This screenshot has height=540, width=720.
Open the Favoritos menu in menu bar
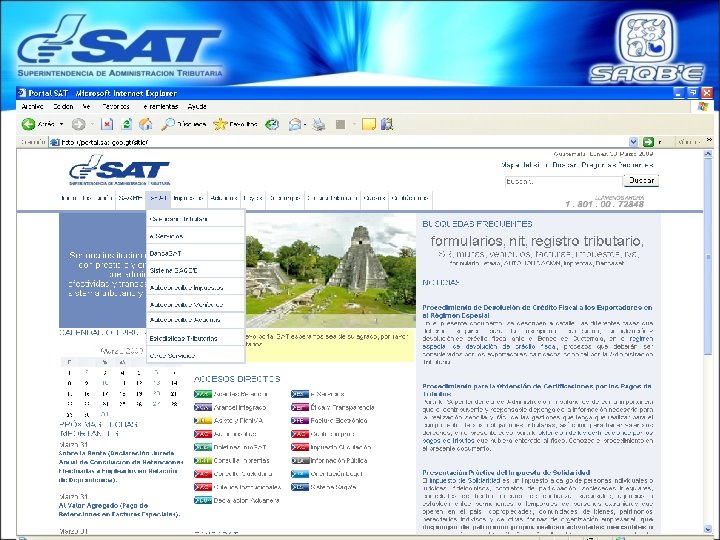coord(116,107)
